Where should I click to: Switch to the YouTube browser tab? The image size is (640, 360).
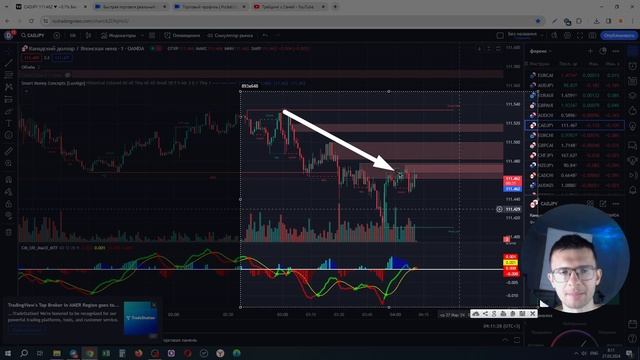pos(289,7)
